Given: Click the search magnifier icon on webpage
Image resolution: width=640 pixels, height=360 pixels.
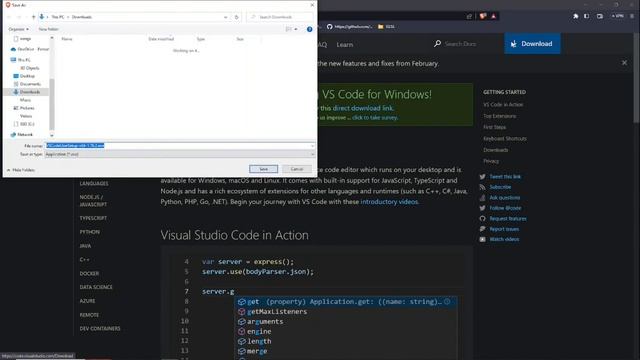Looking at the screenshot, I should pos(437,43).
